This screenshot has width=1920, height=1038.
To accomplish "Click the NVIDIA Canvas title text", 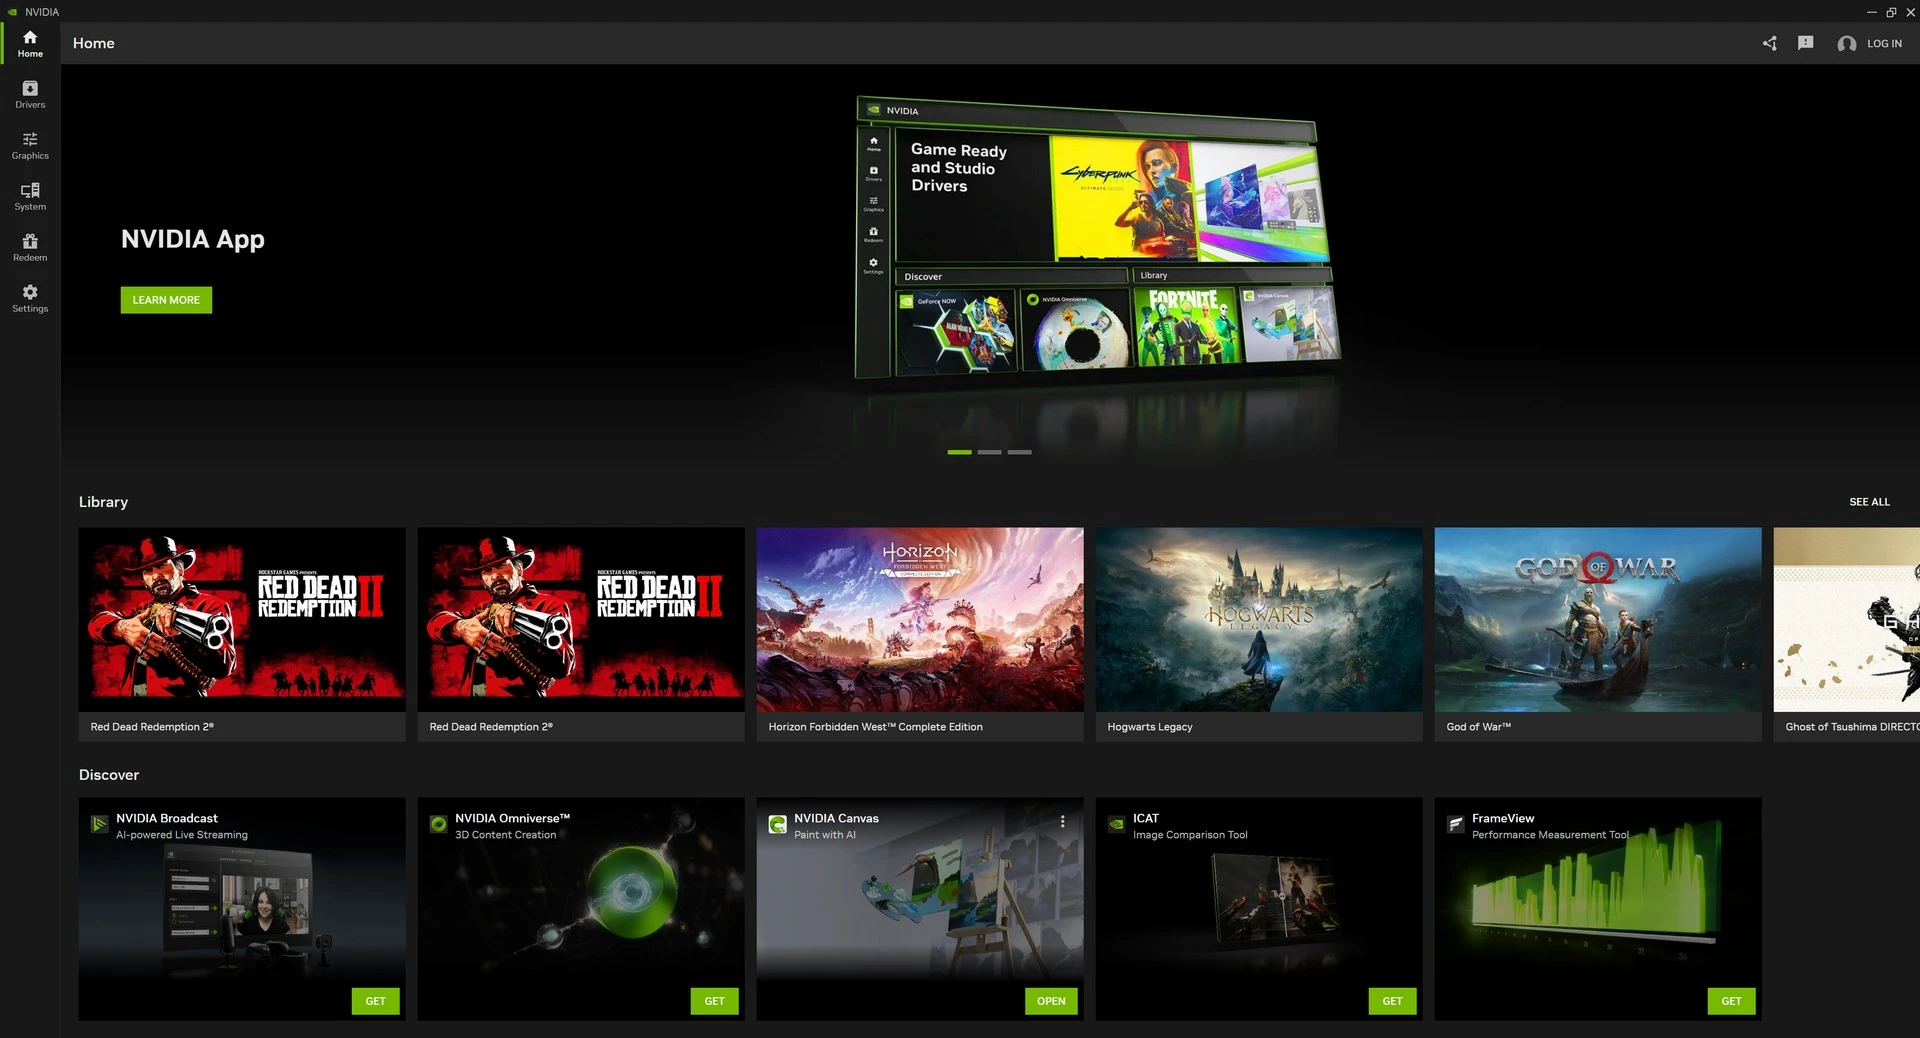I will click(836, 818).
